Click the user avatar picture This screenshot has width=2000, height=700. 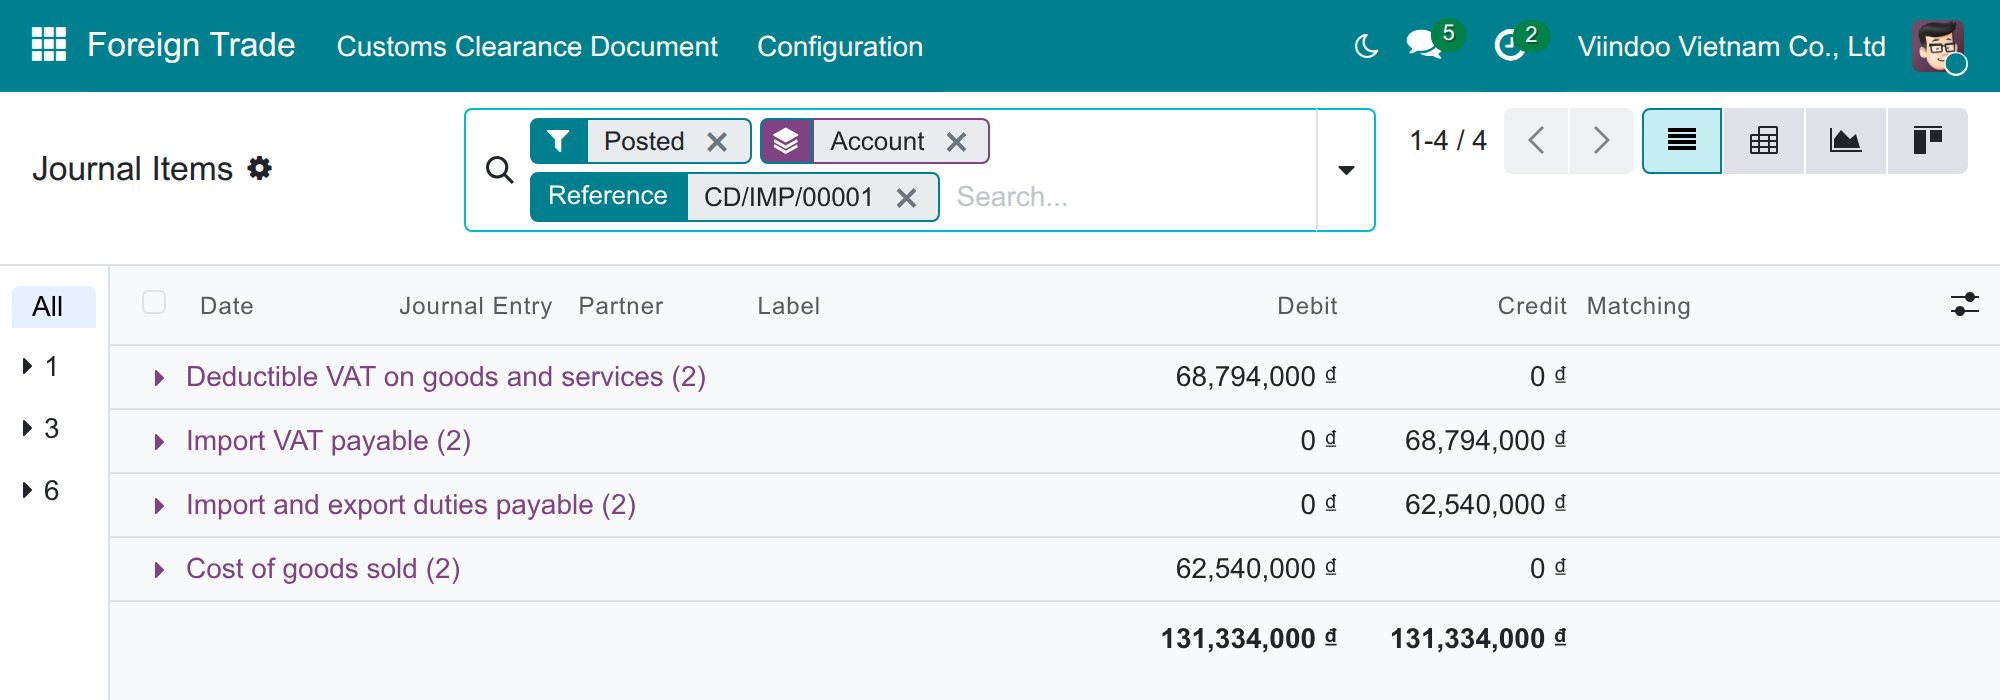[x=1938, y=46]
